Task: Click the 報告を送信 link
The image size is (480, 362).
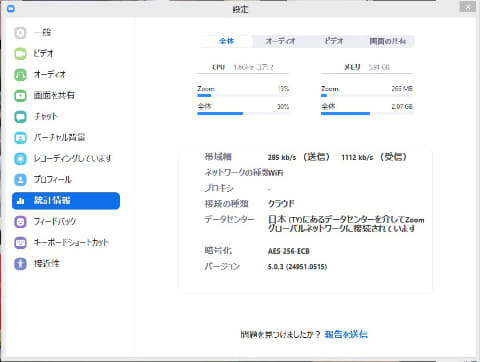Action: (x=346, y=334)
